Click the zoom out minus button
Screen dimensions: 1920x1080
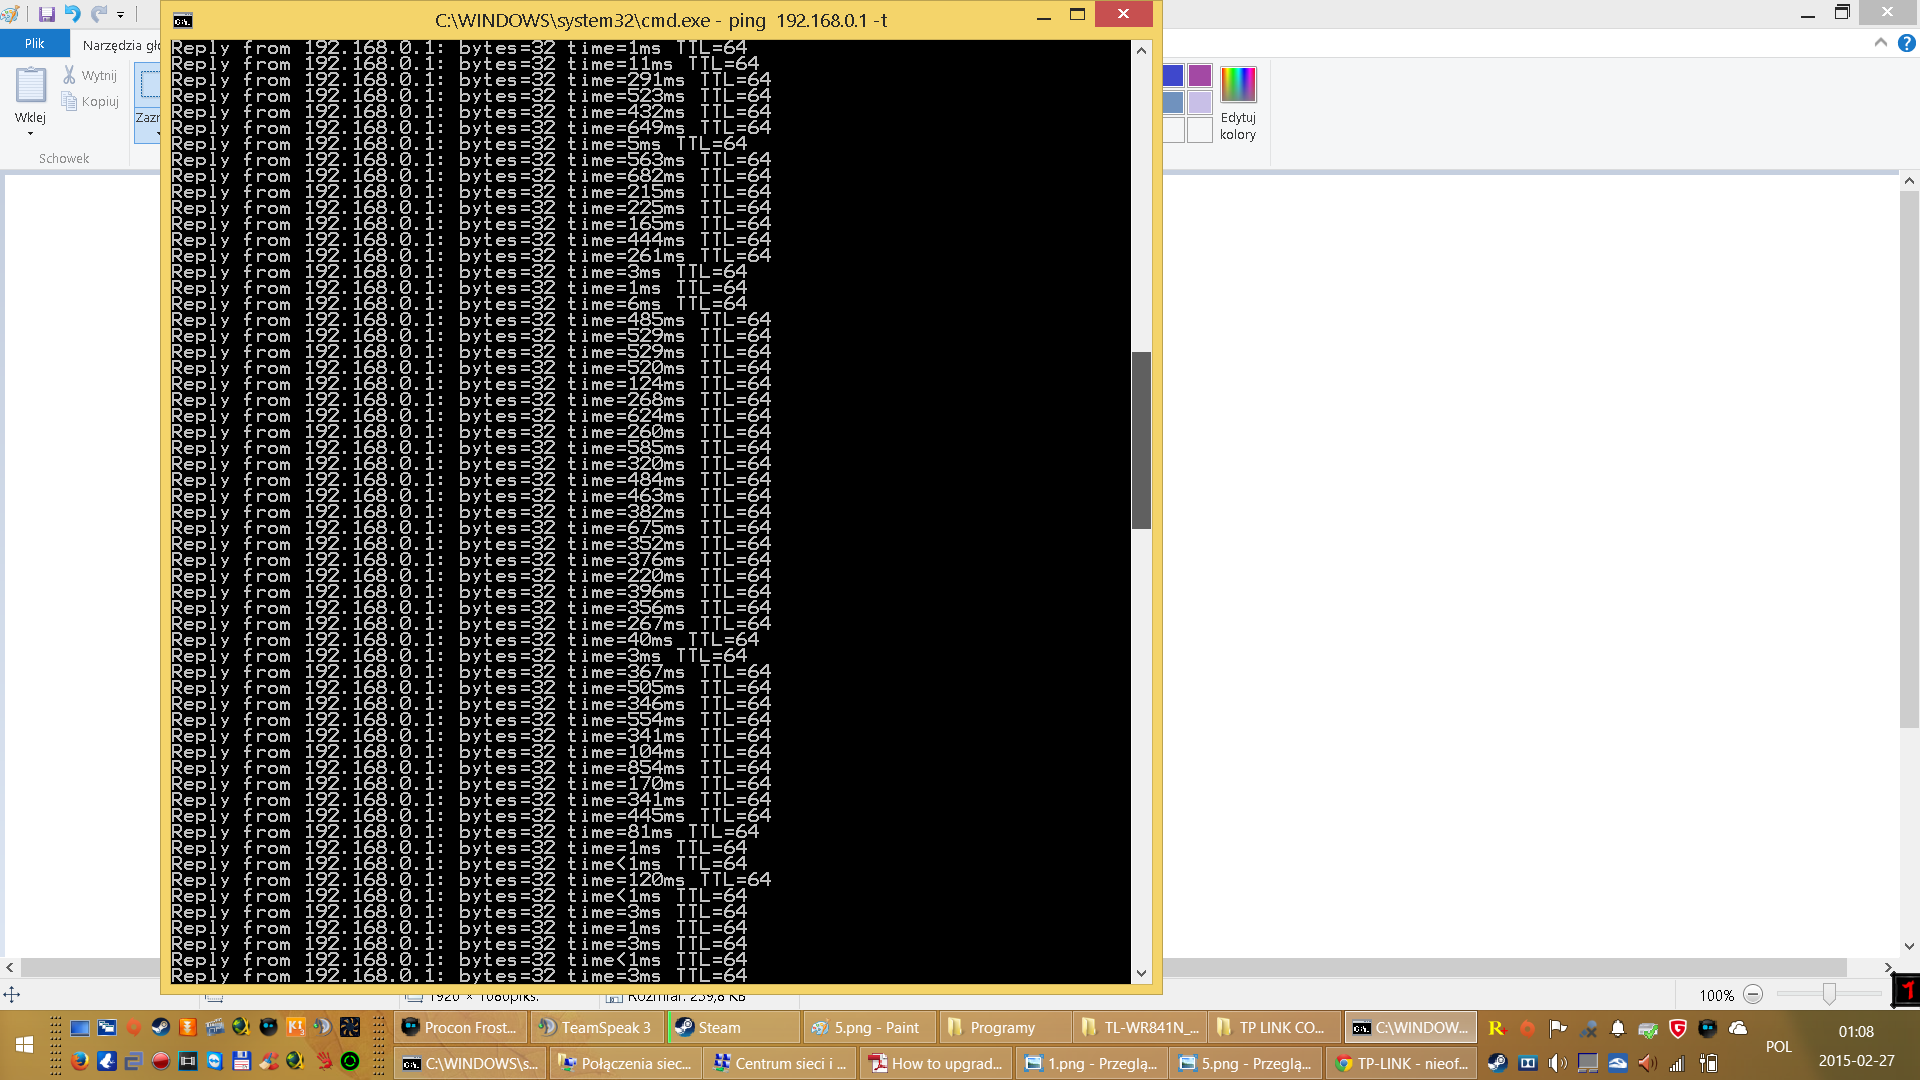pyautogui.click(x=1753, y=994)
